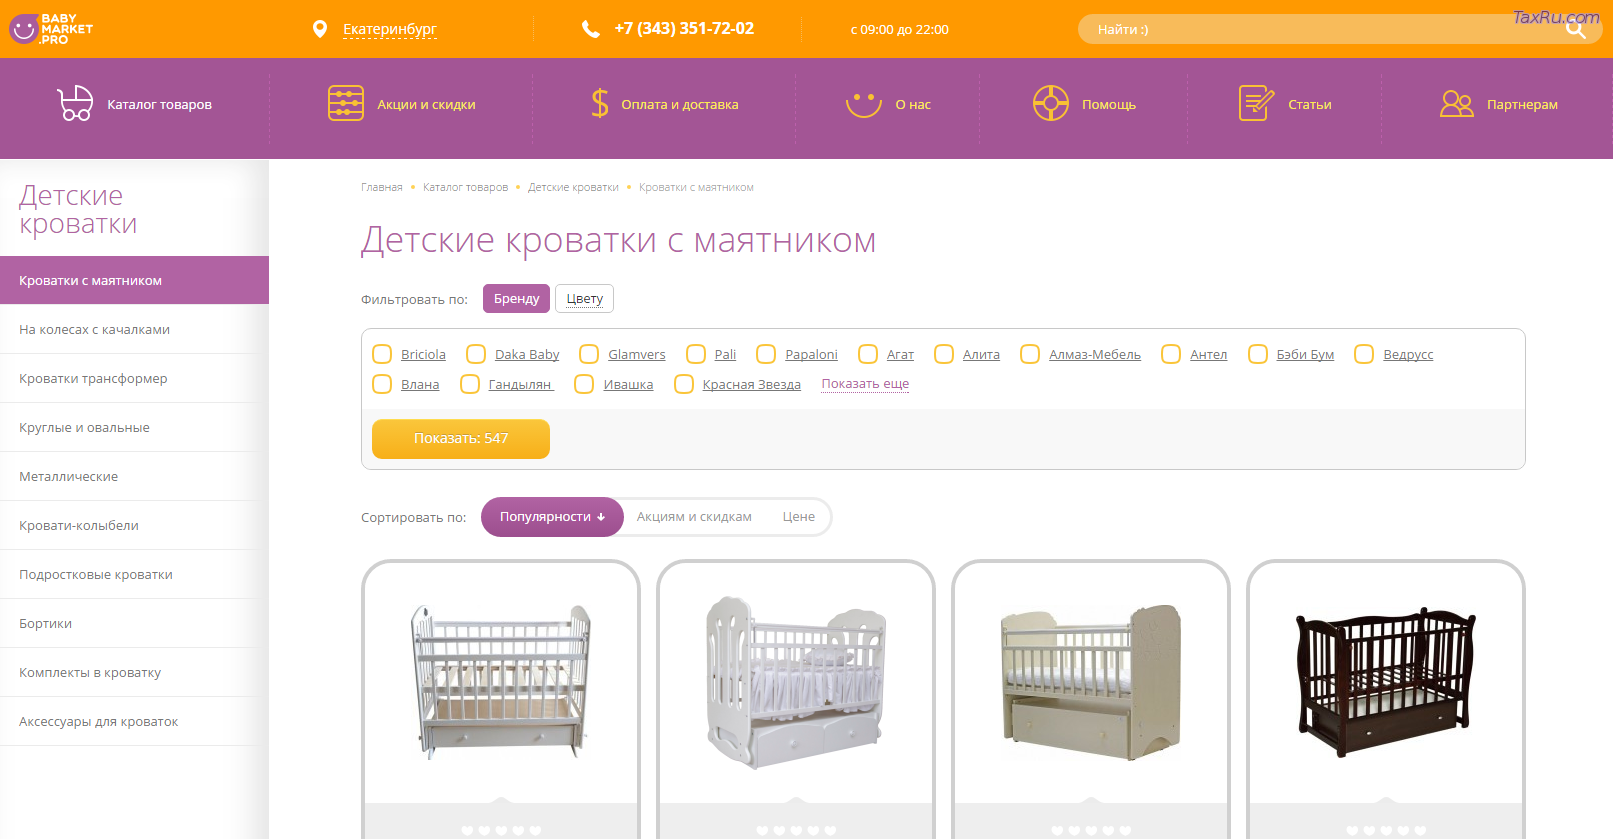The width and height of the screenshot is (1613, 839).
Task: Open the Екатеринбург city selector
Action: 389,30
